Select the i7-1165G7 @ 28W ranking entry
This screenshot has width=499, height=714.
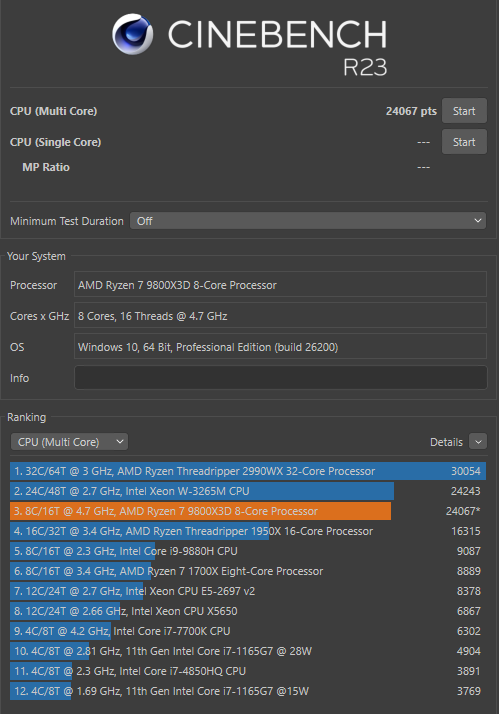(x=248, y=651)
